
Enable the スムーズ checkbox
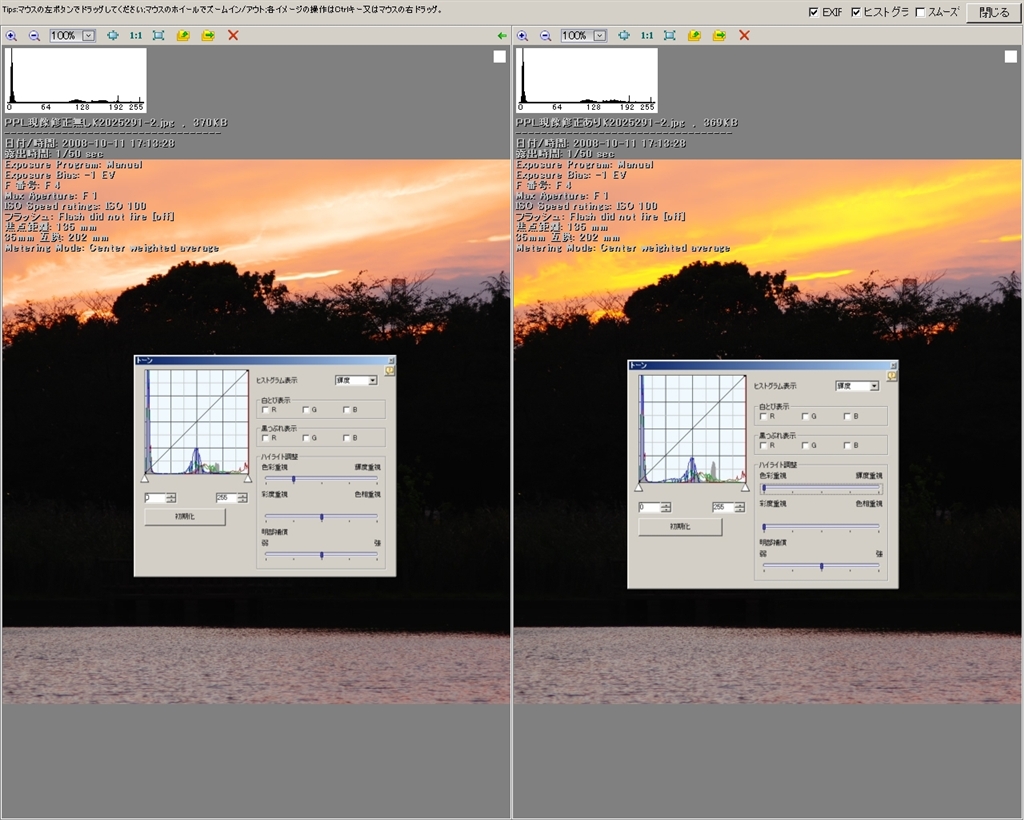[x=921, y=12]
